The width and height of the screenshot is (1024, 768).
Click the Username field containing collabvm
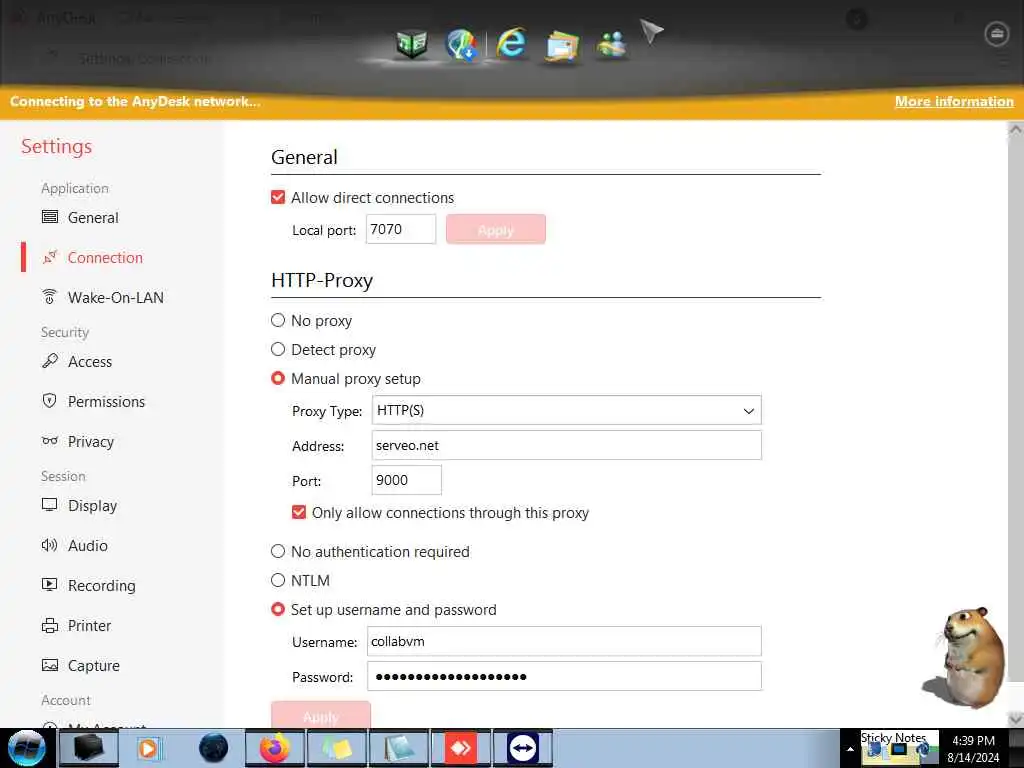564,641
